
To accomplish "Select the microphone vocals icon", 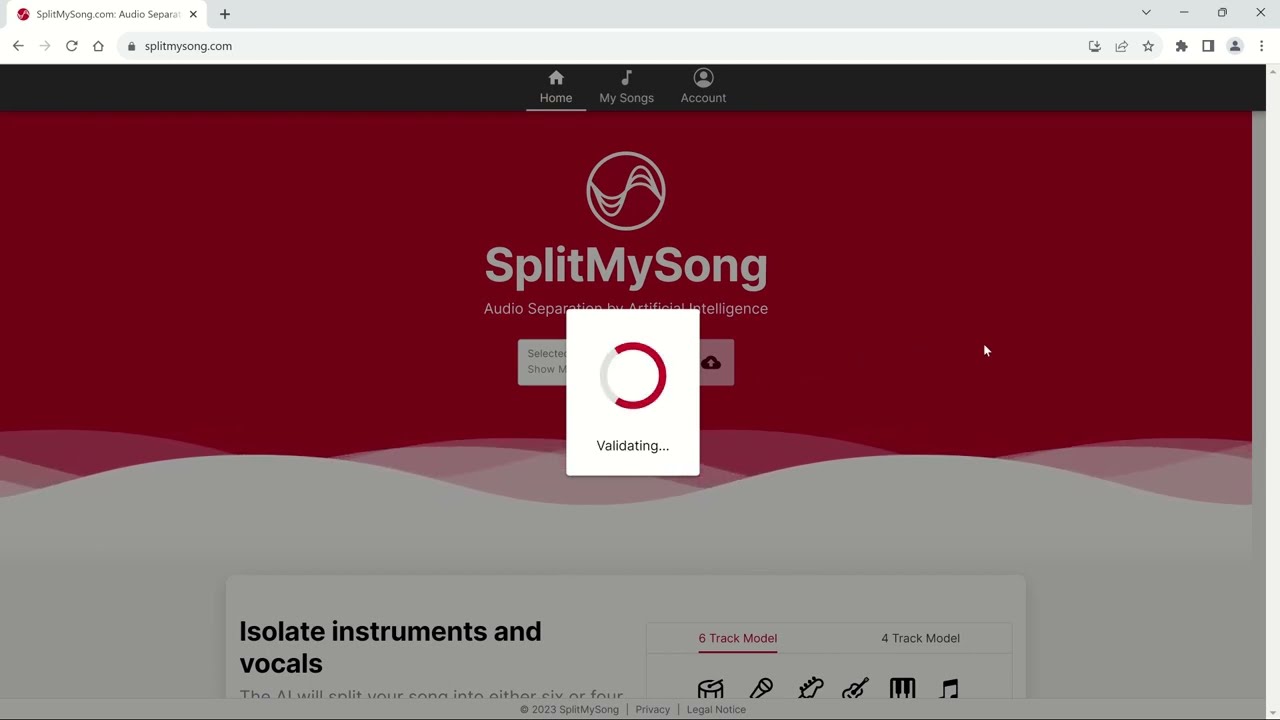I will 761,688.
